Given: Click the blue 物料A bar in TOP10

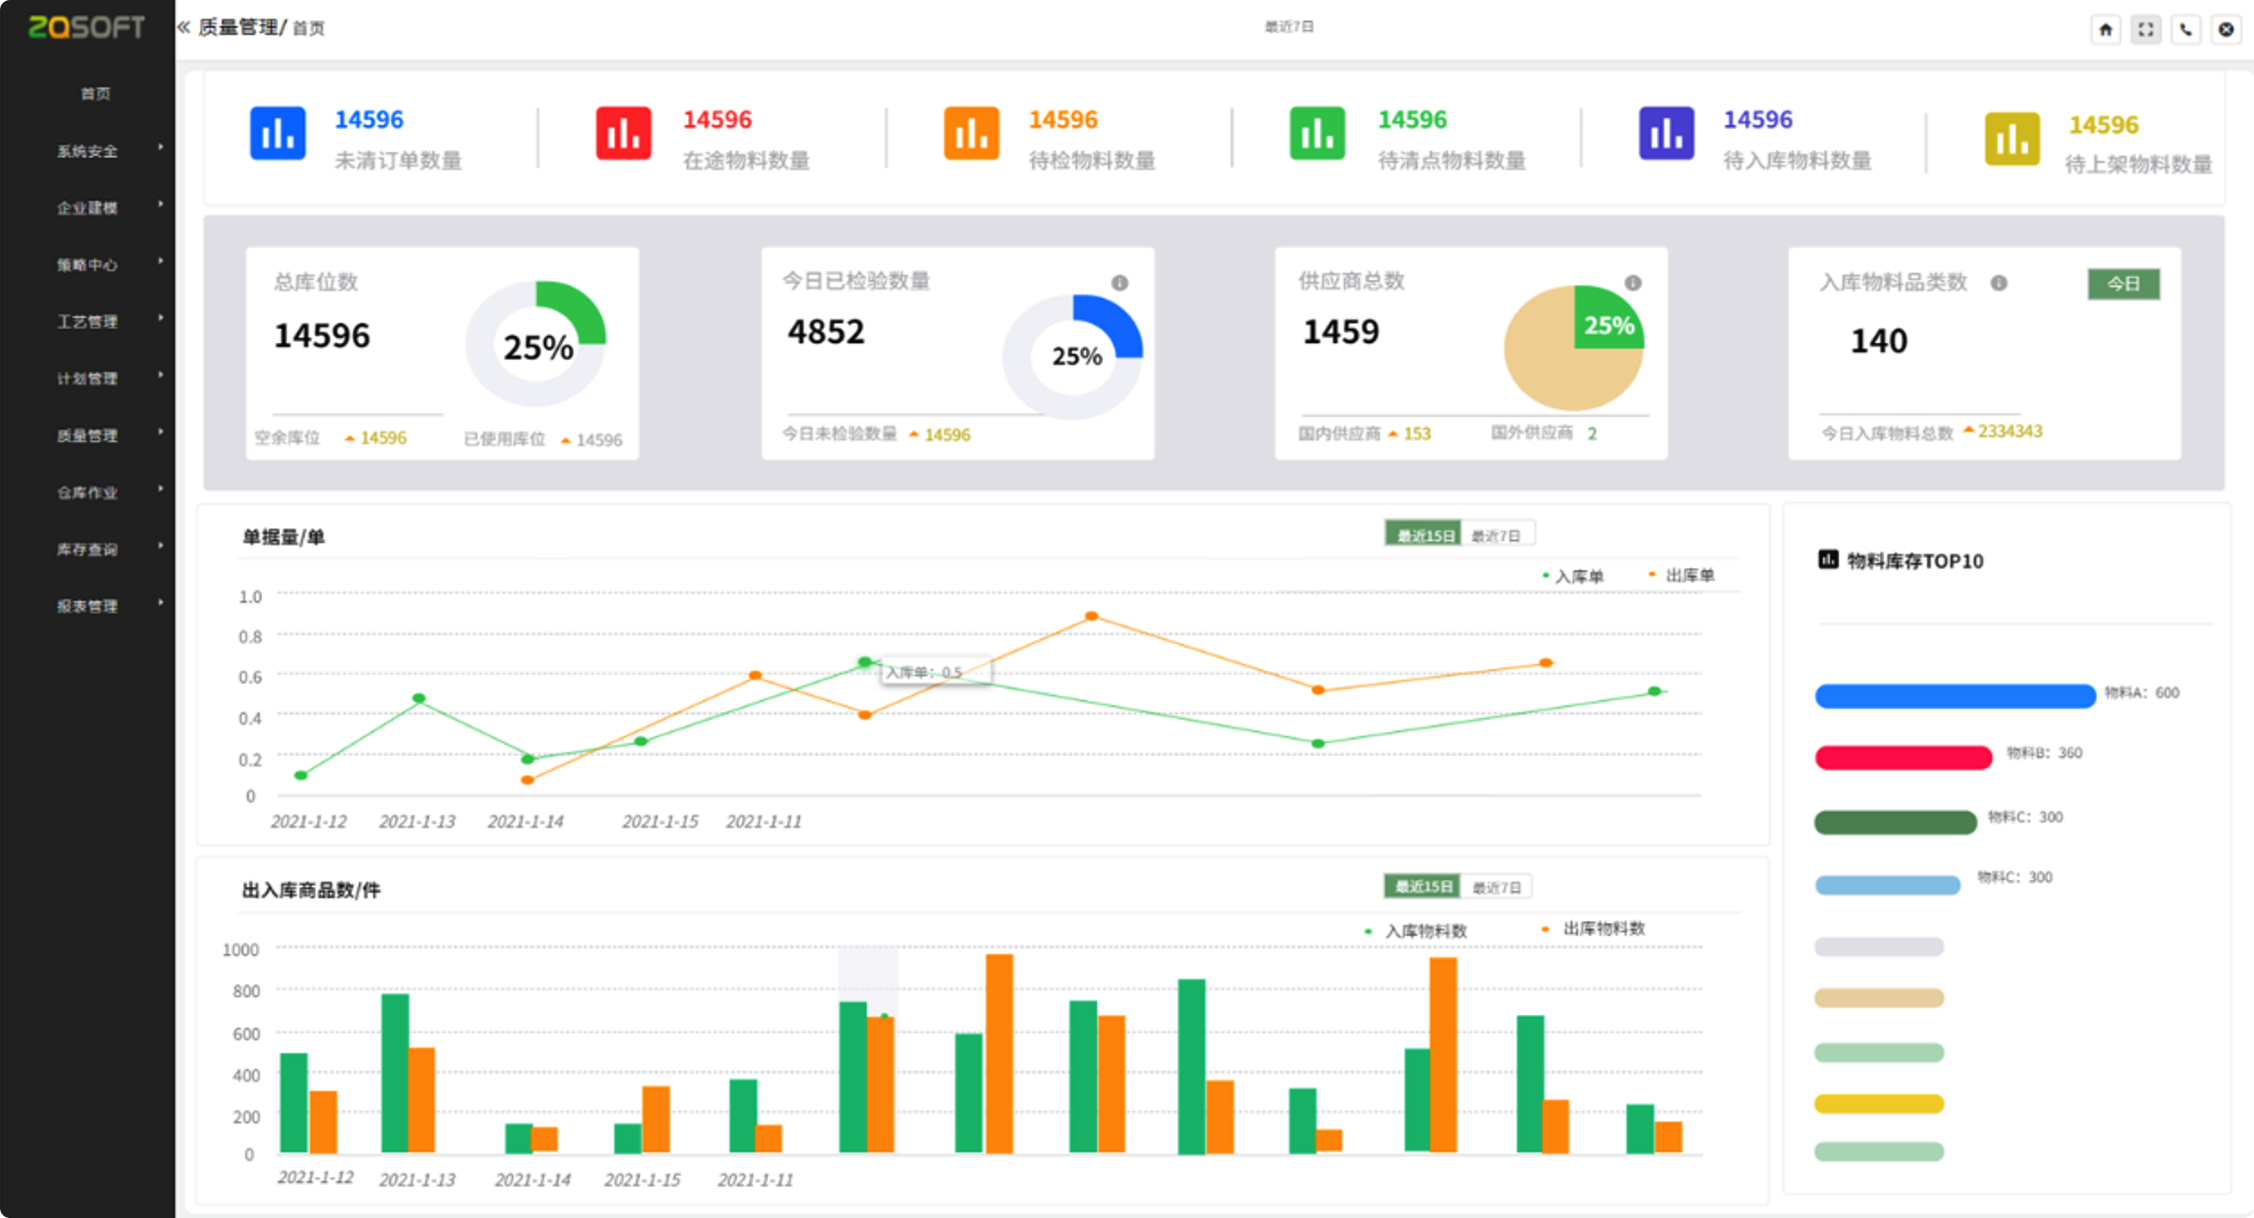Looking at the screenshot, I should pos(1954,696).
